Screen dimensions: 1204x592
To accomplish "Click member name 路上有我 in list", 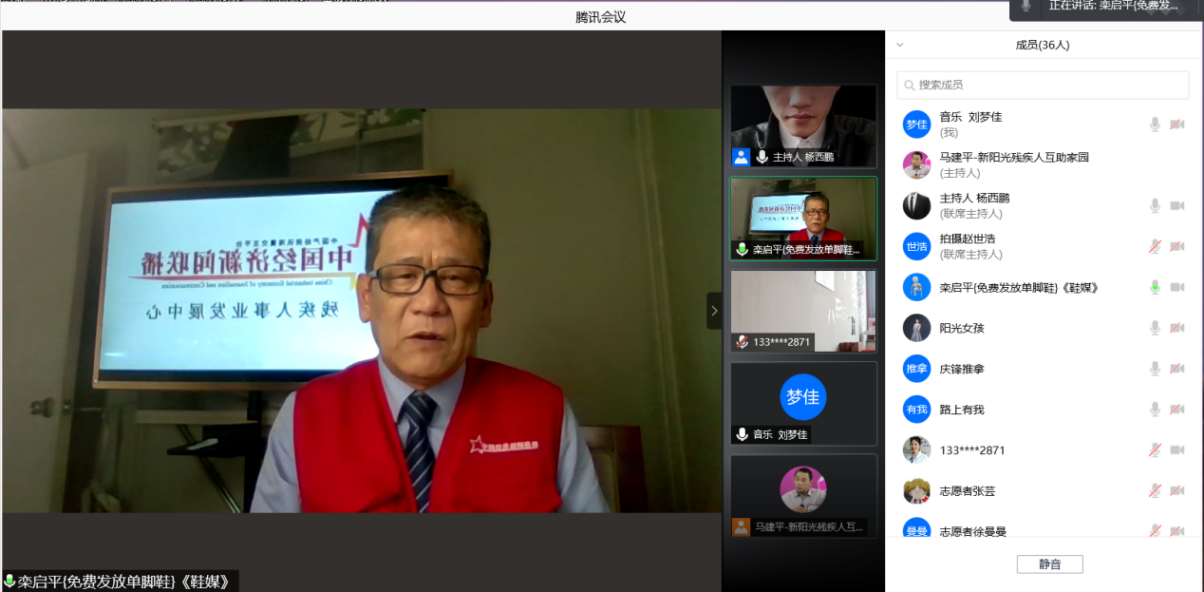I will pyautogui.click(x=962, y=409).
